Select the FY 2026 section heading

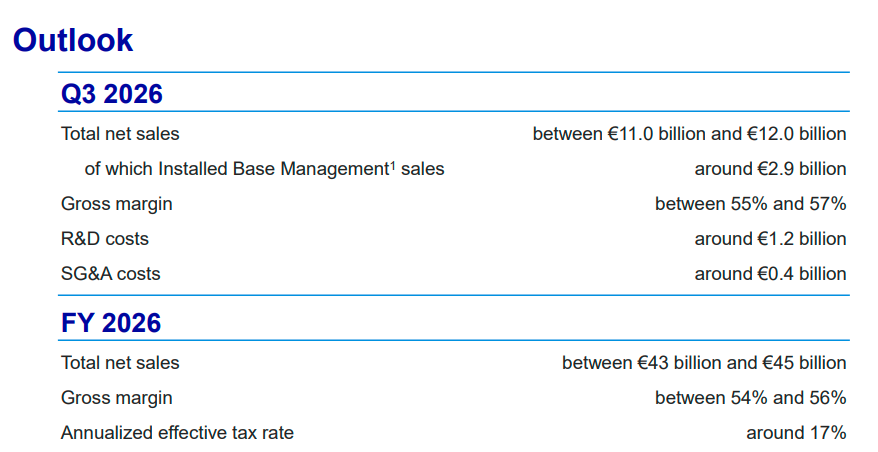coord(111,323)
